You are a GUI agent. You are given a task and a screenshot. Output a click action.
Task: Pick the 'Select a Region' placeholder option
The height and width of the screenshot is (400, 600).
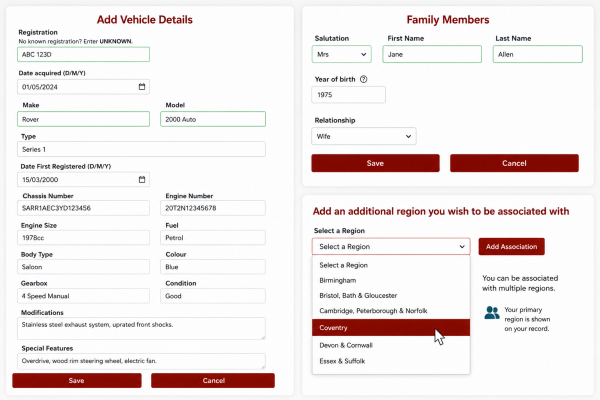click(x=391, y=265)
